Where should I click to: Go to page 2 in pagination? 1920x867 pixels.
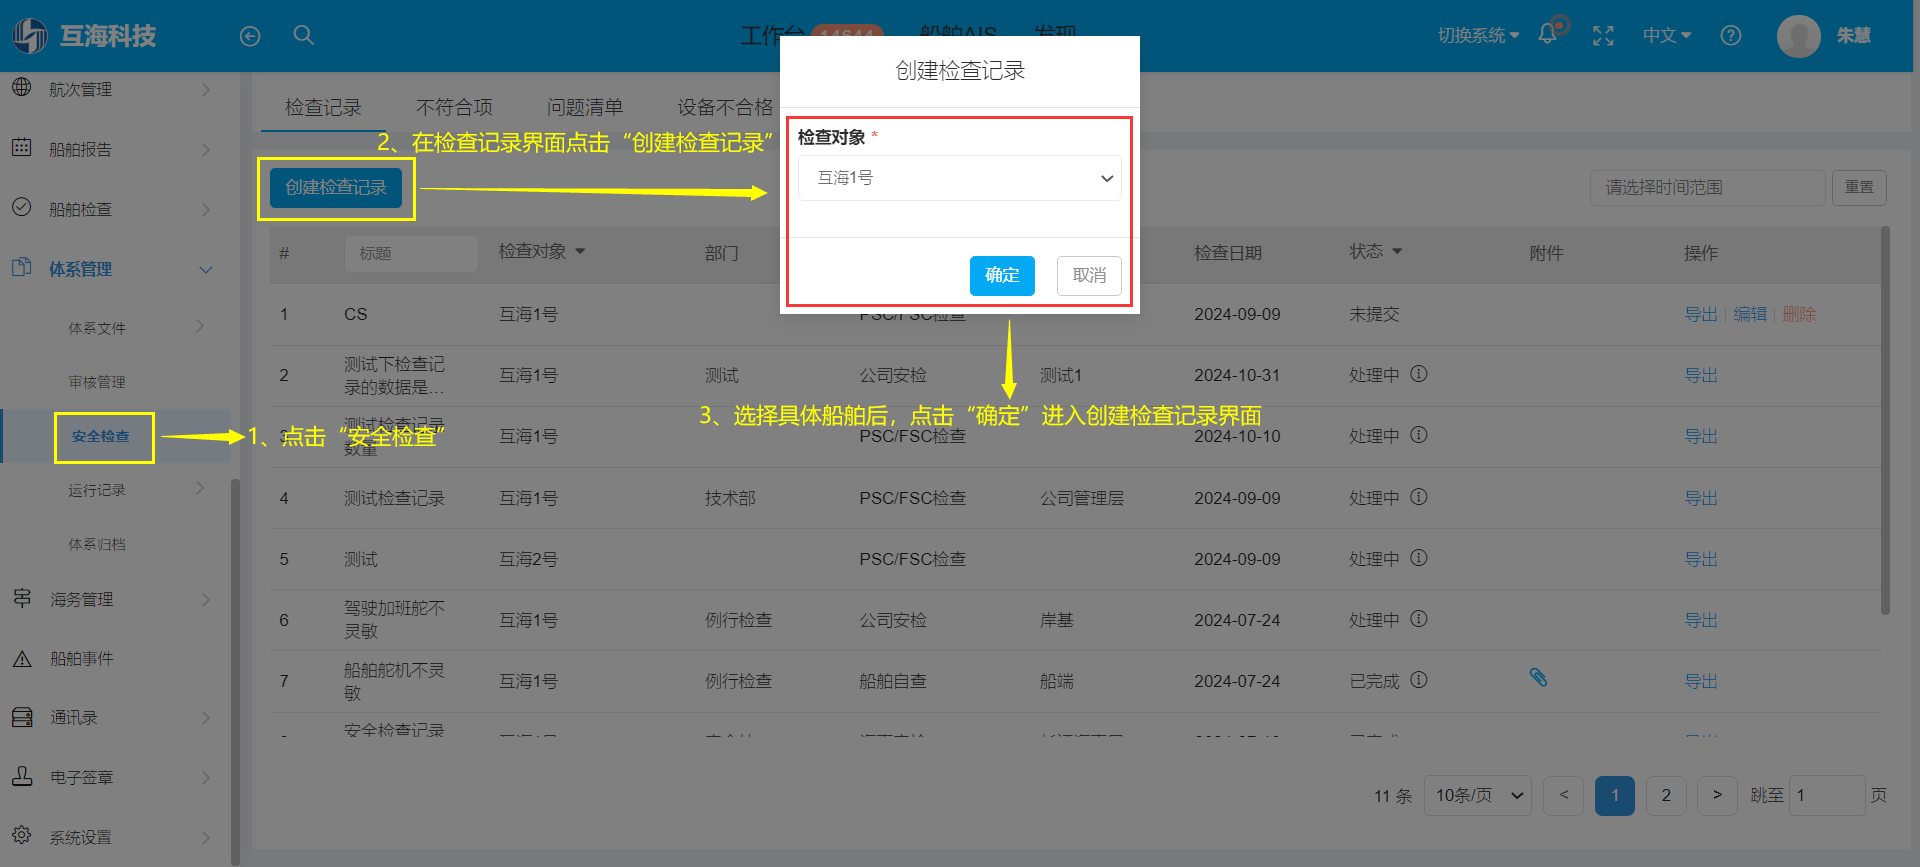click(x=1666, y=795)
